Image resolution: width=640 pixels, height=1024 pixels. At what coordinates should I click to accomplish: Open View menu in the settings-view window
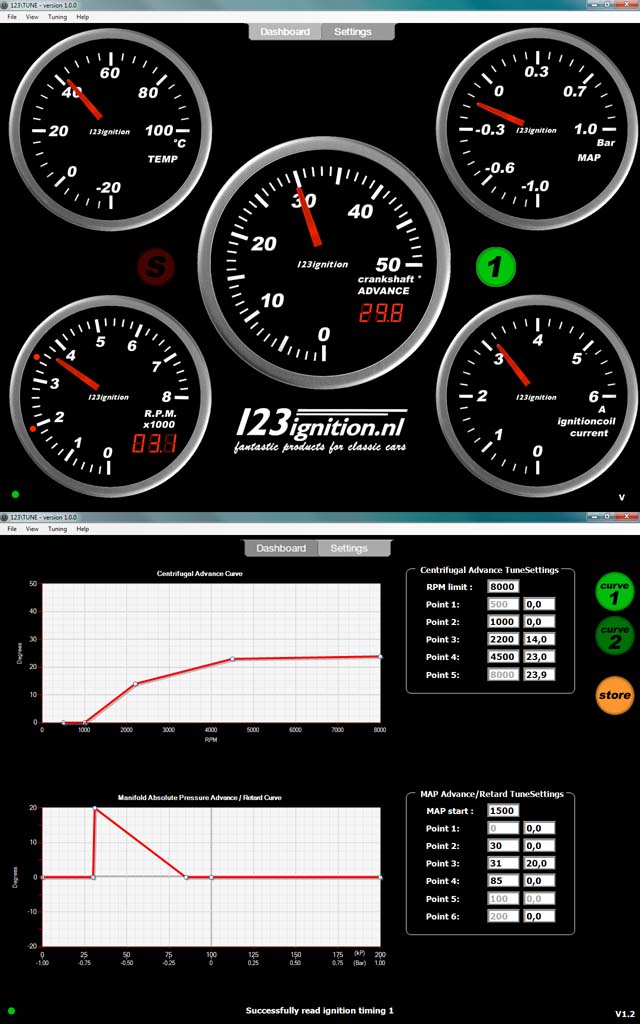32,529
